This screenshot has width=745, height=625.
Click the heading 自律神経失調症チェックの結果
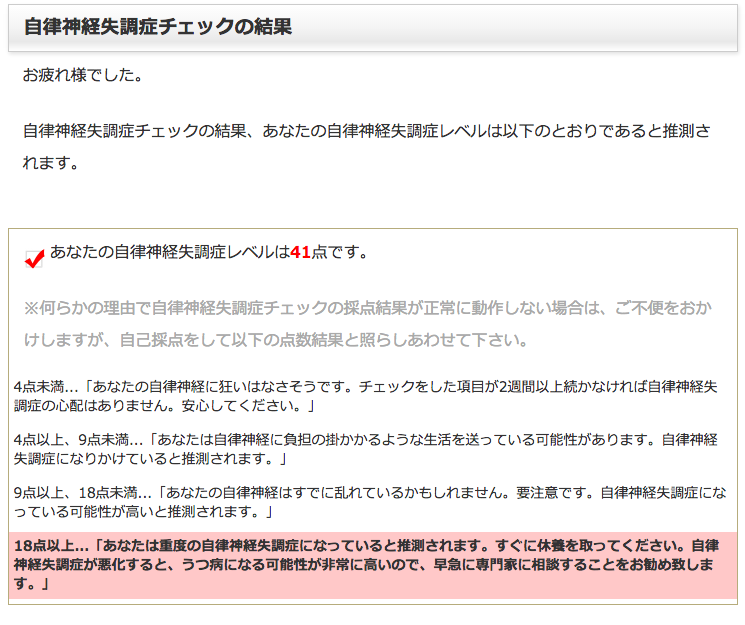click(x=157, y=27)
